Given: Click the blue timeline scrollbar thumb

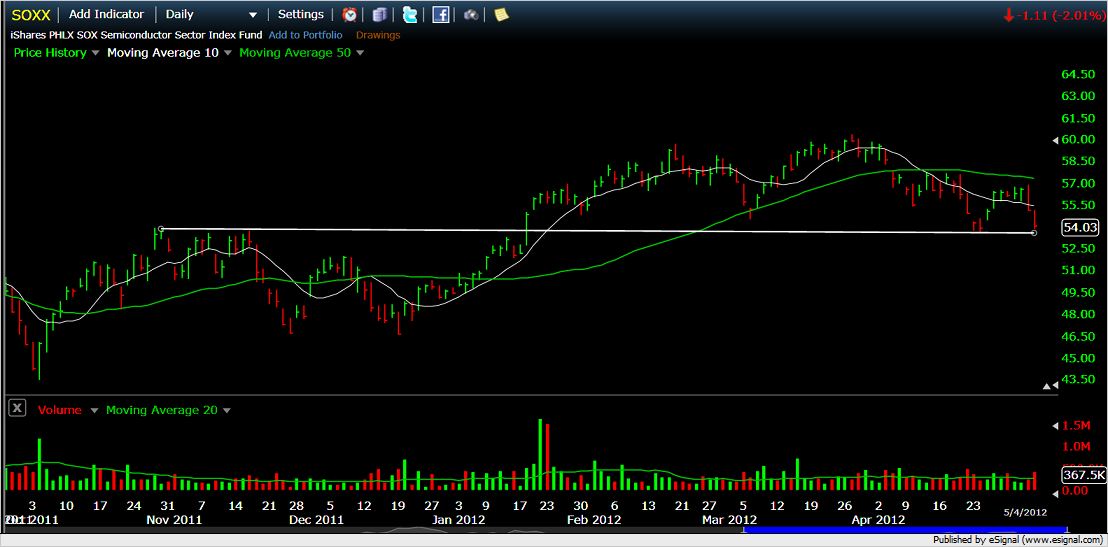Looking at the screenshot, I should [903, 529].
